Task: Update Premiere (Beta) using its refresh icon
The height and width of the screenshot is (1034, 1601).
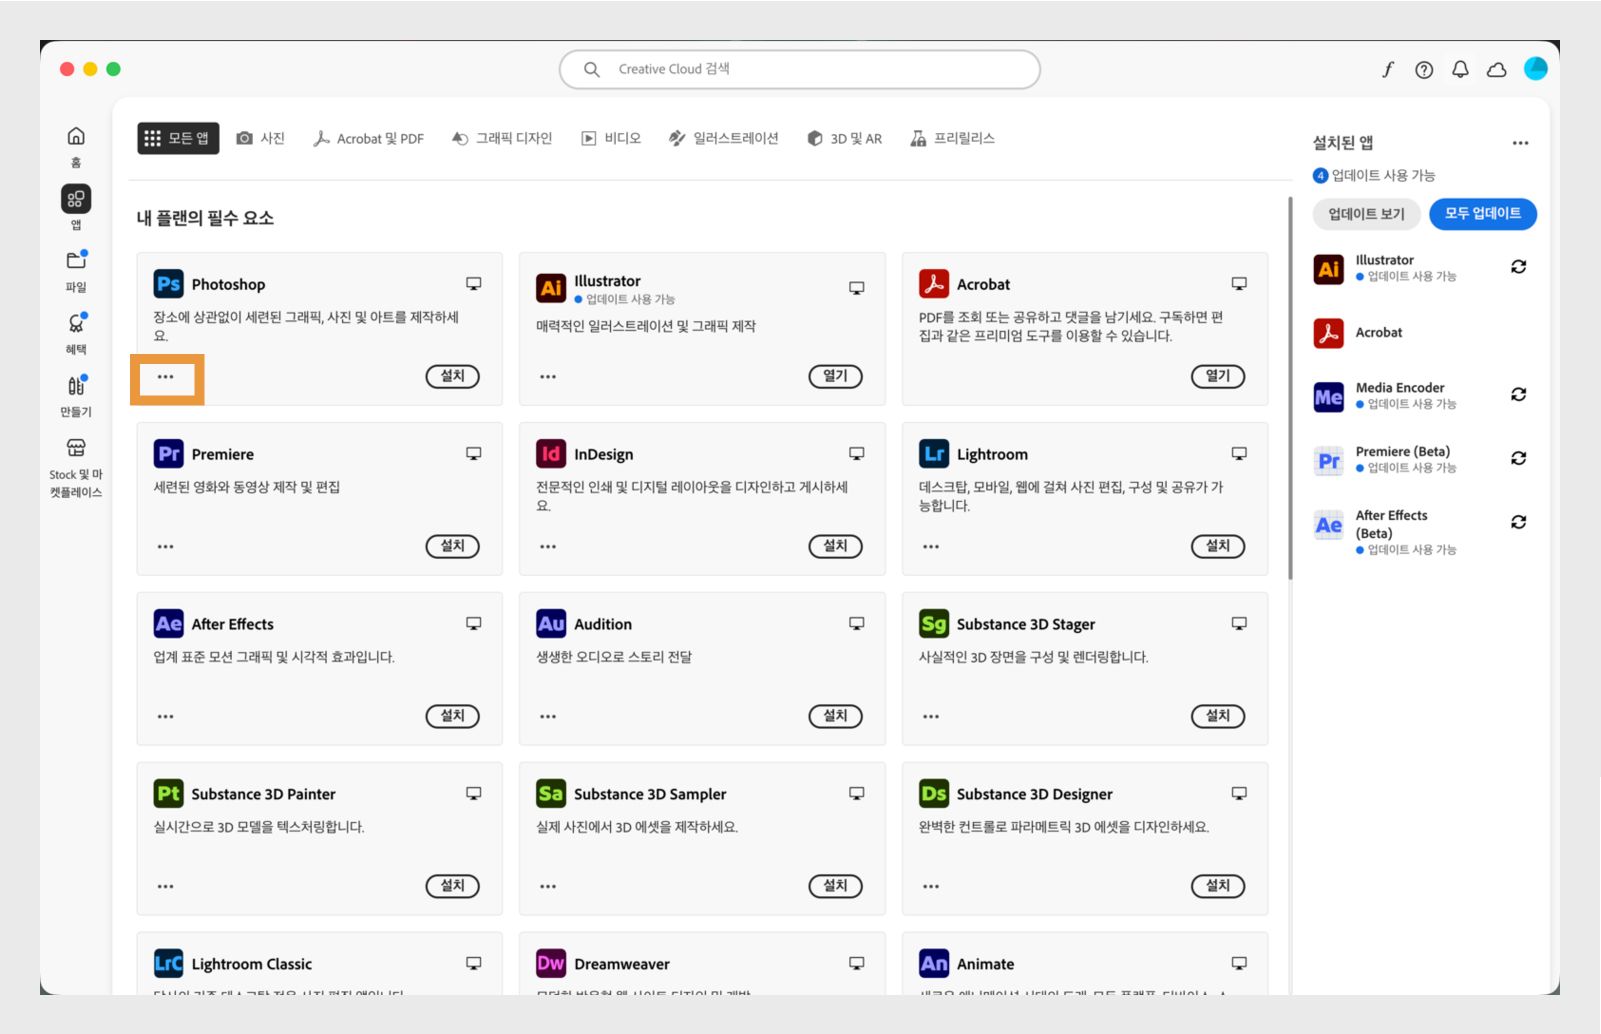Action: tap(1518, 458)
